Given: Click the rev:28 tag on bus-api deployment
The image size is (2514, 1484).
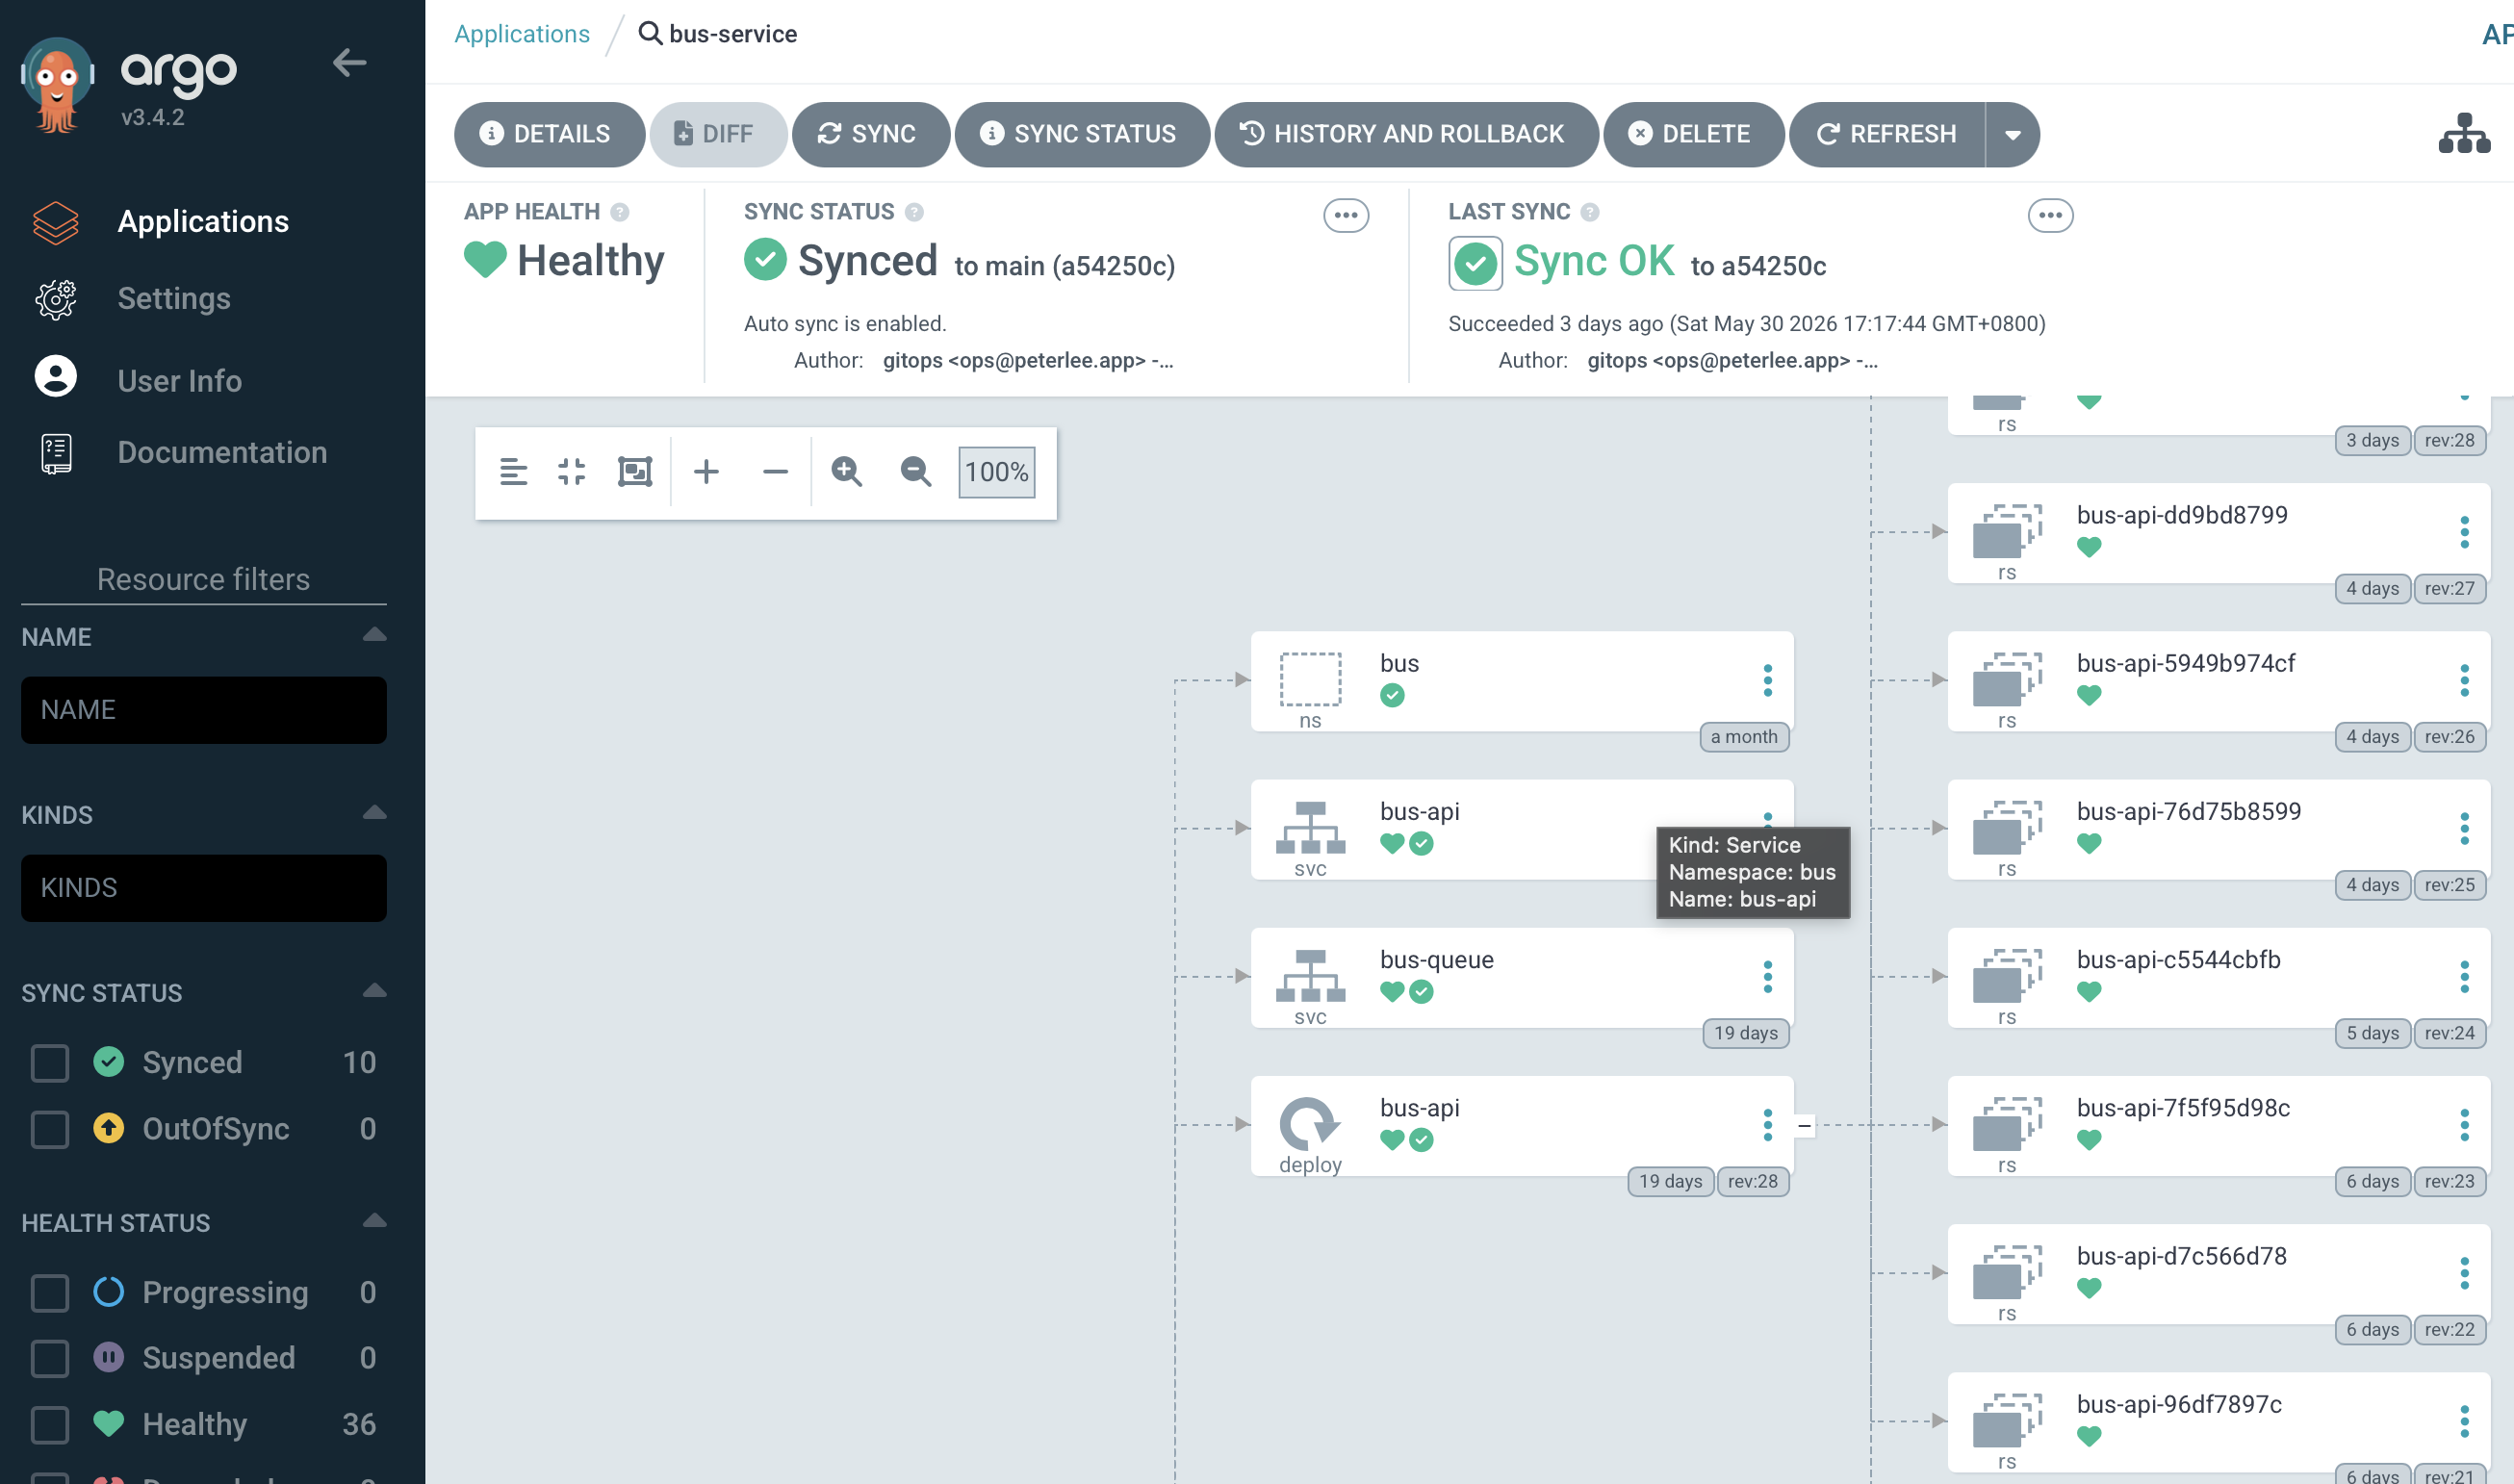Looking at the screenshot, I should [x=1753, y=1181].
